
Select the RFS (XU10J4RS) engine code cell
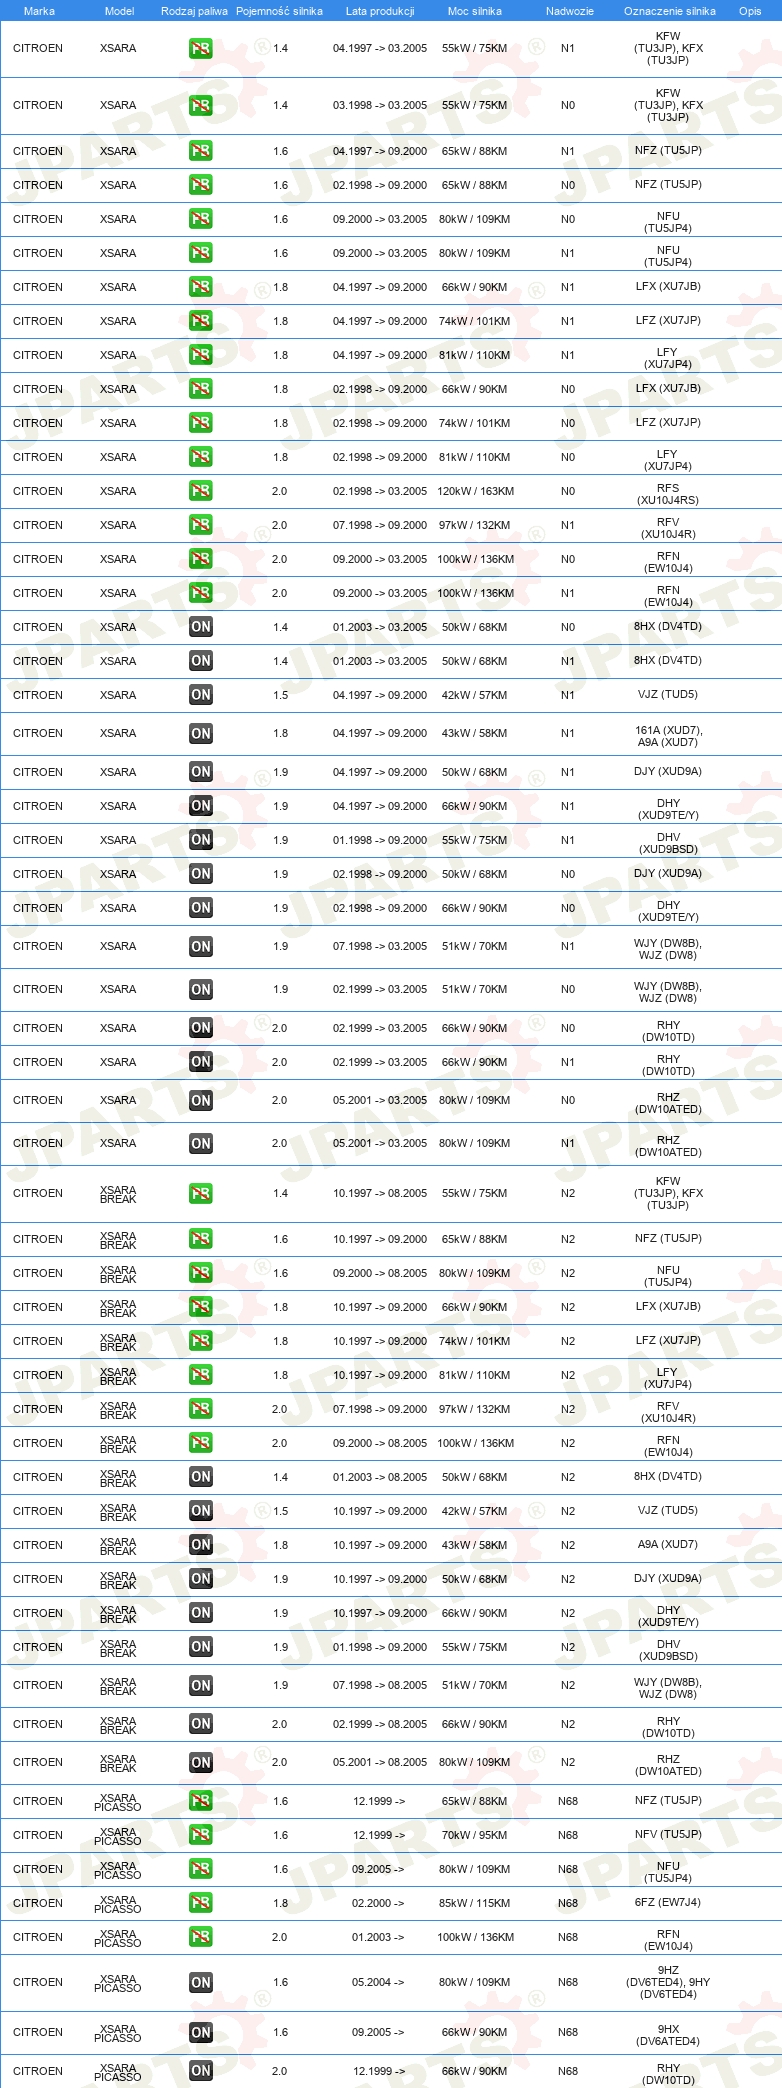coord(668,494)
